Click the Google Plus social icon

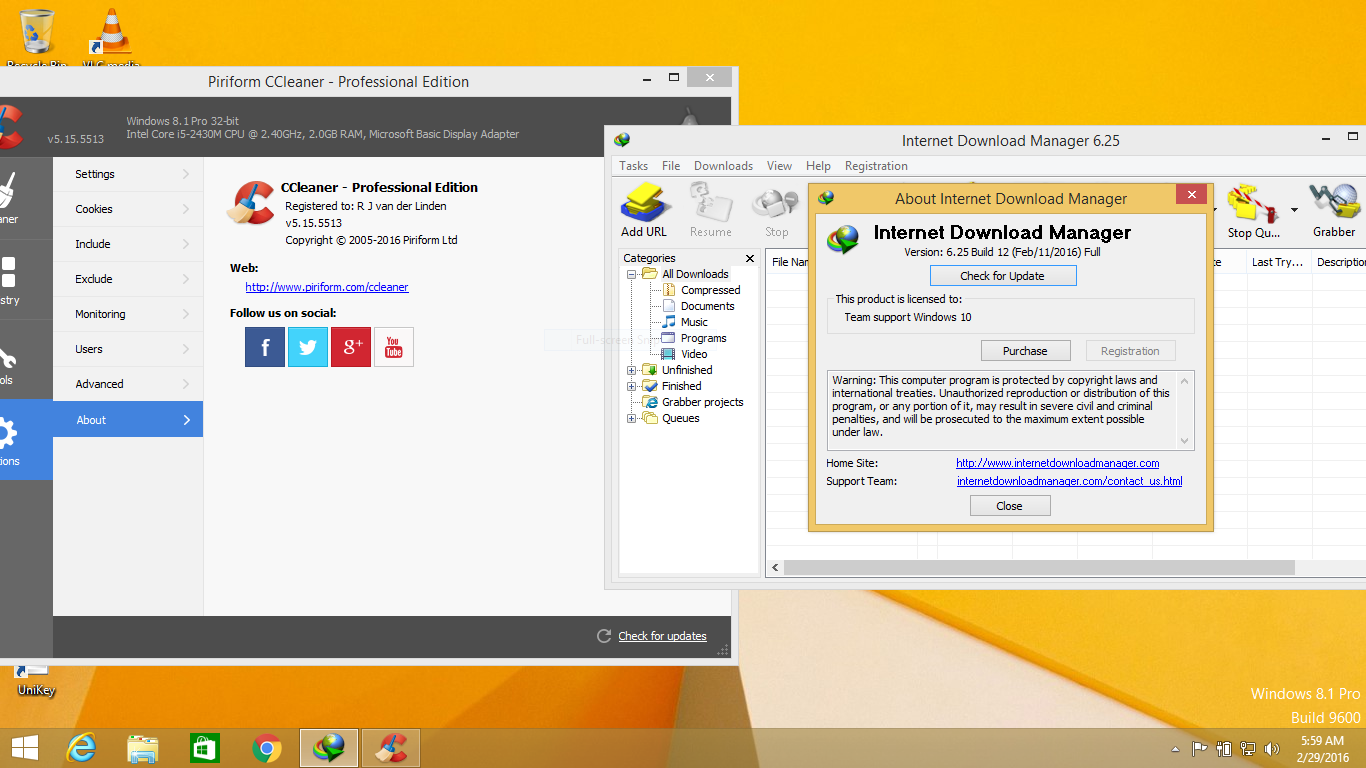tap(351, 347)
